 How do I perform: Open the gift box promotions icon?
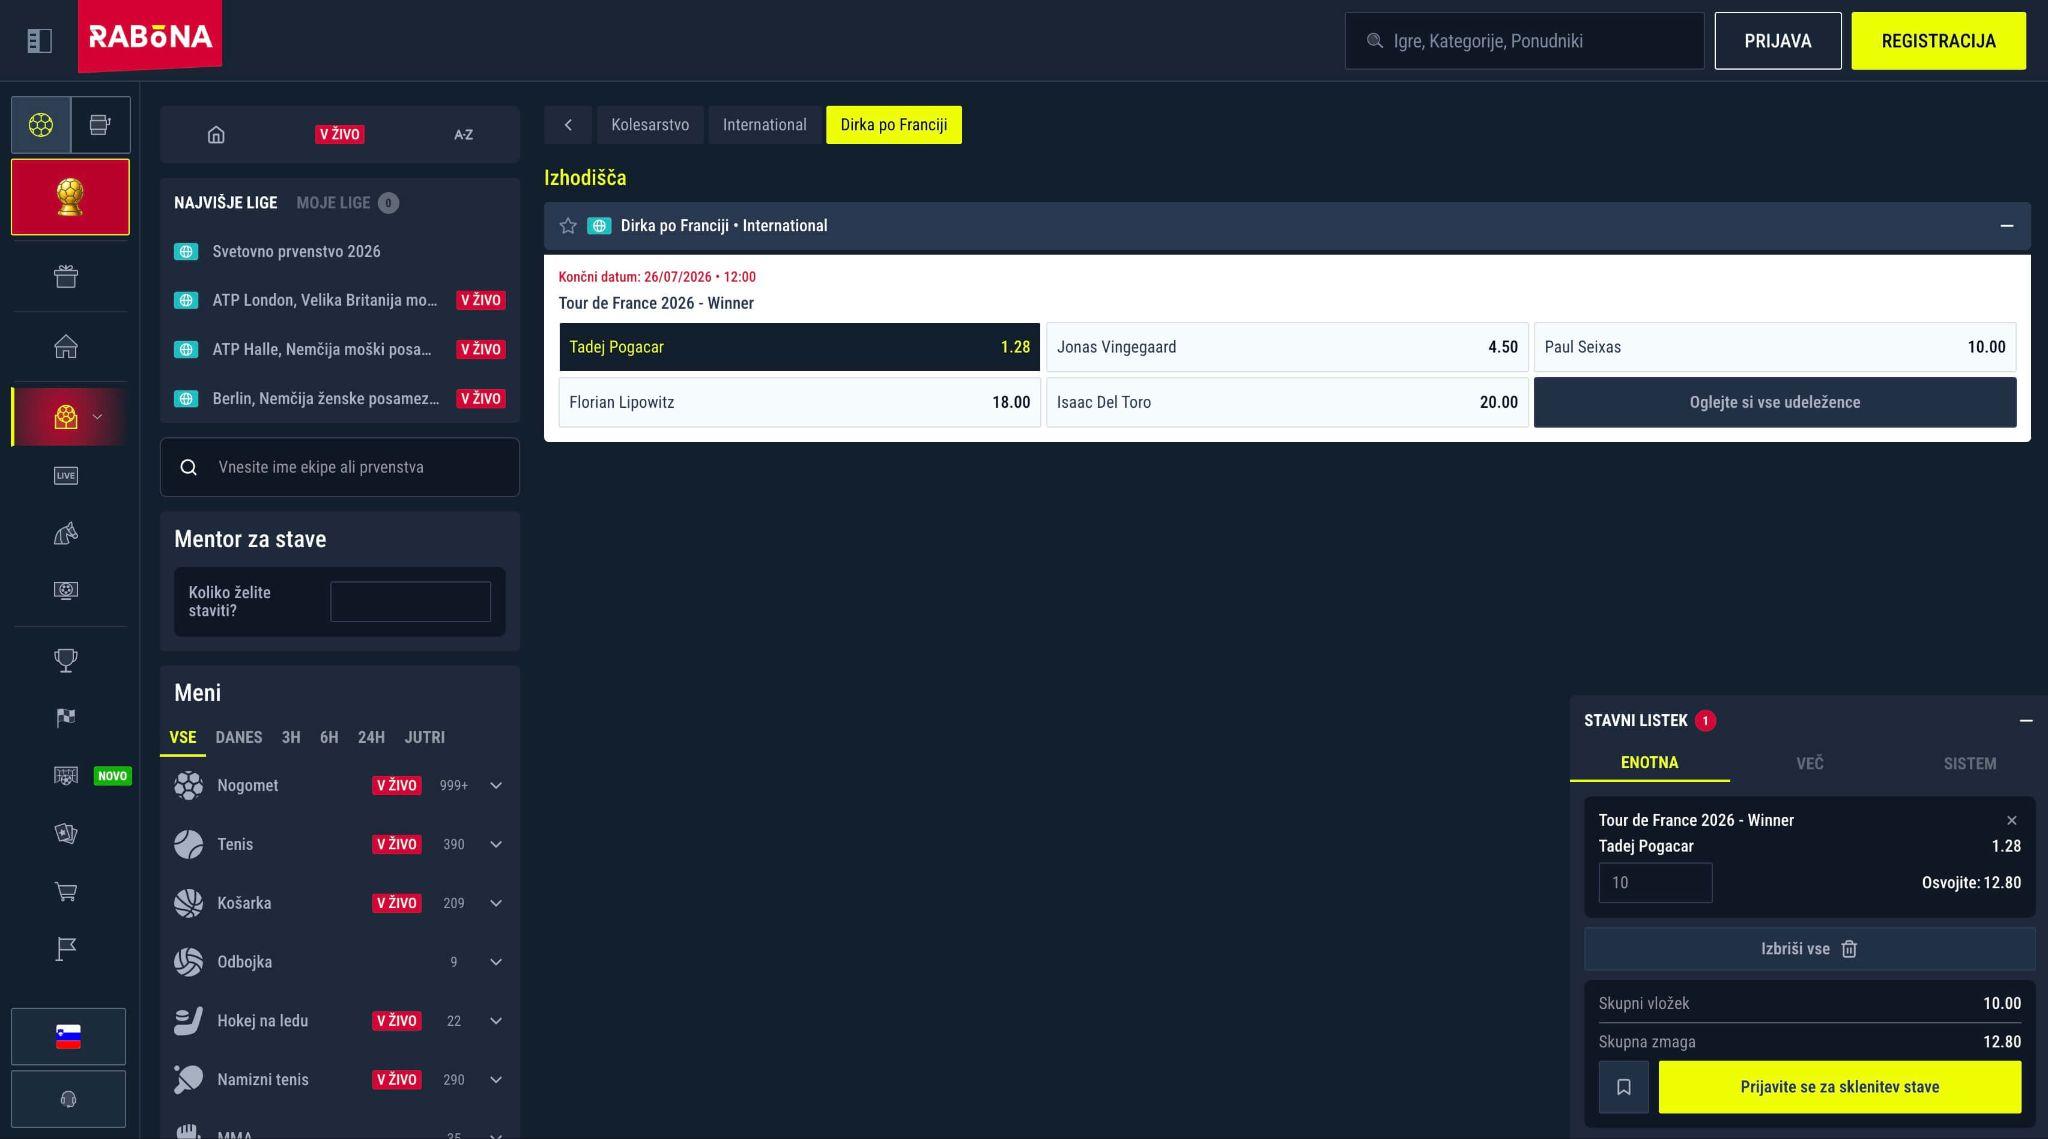(66, 276)
